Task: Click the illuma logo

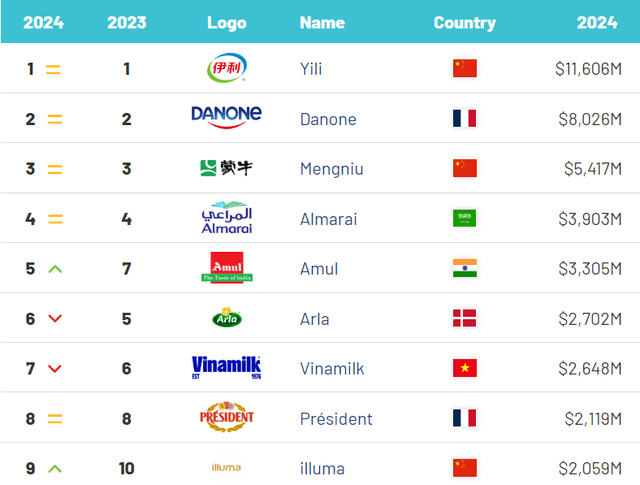Action: [226, 468]
